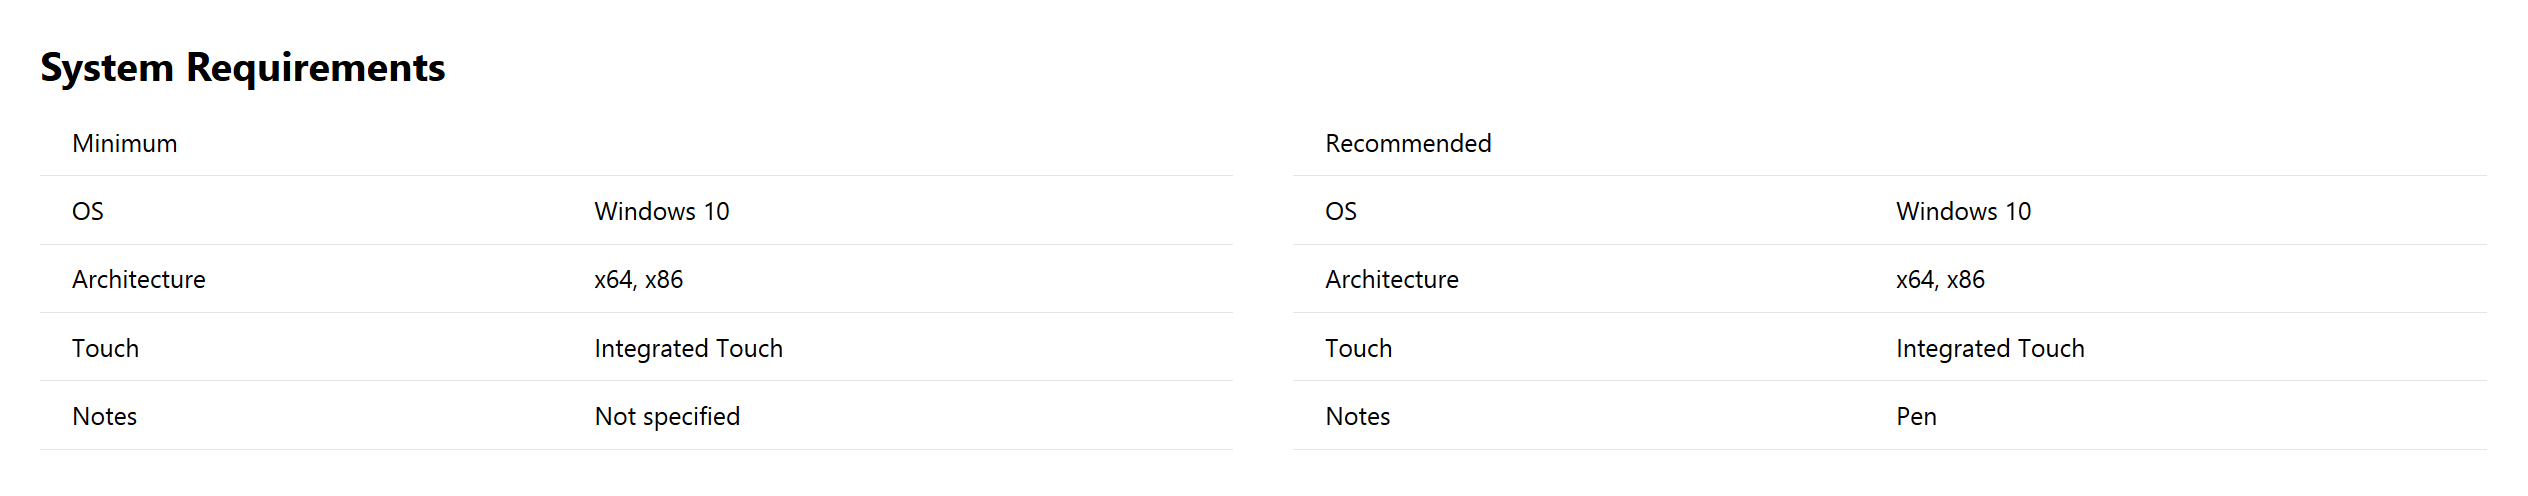Click Windows 10 value under Recommended
Viewport: 2528px width, 496px height.
click(1964, 211)
